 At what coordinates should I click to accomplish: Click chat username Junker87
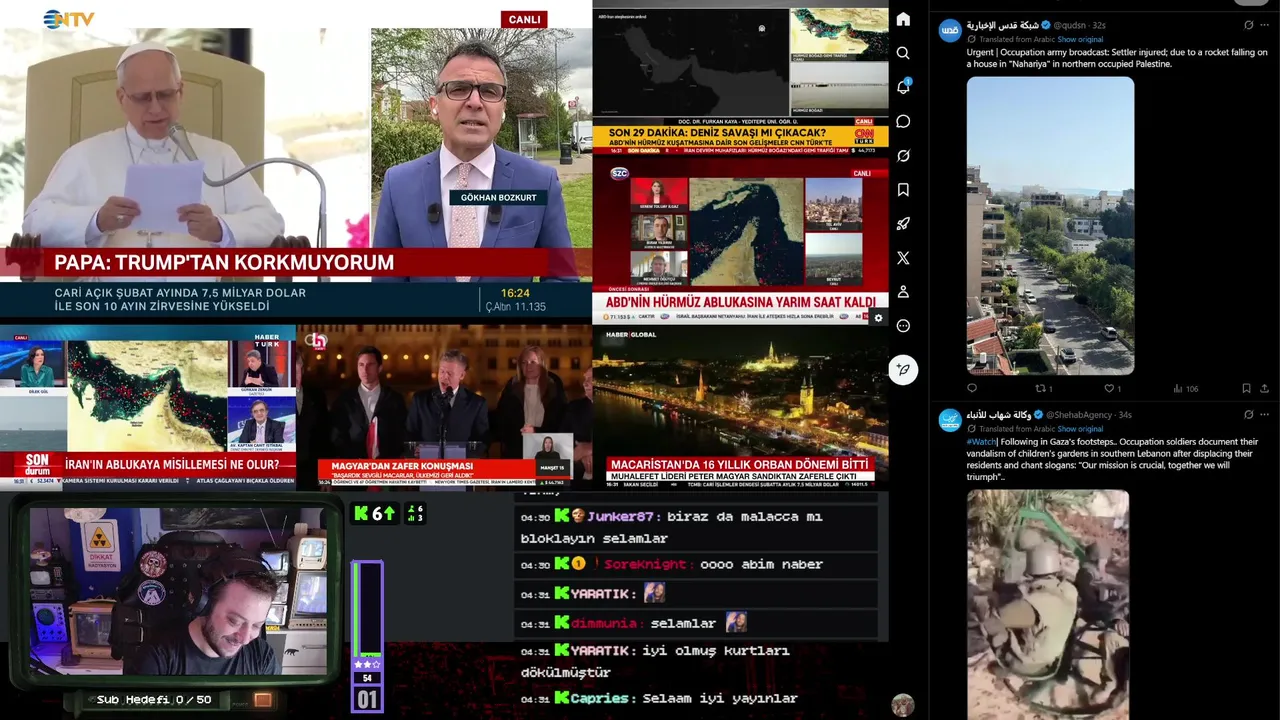[620, 517]
